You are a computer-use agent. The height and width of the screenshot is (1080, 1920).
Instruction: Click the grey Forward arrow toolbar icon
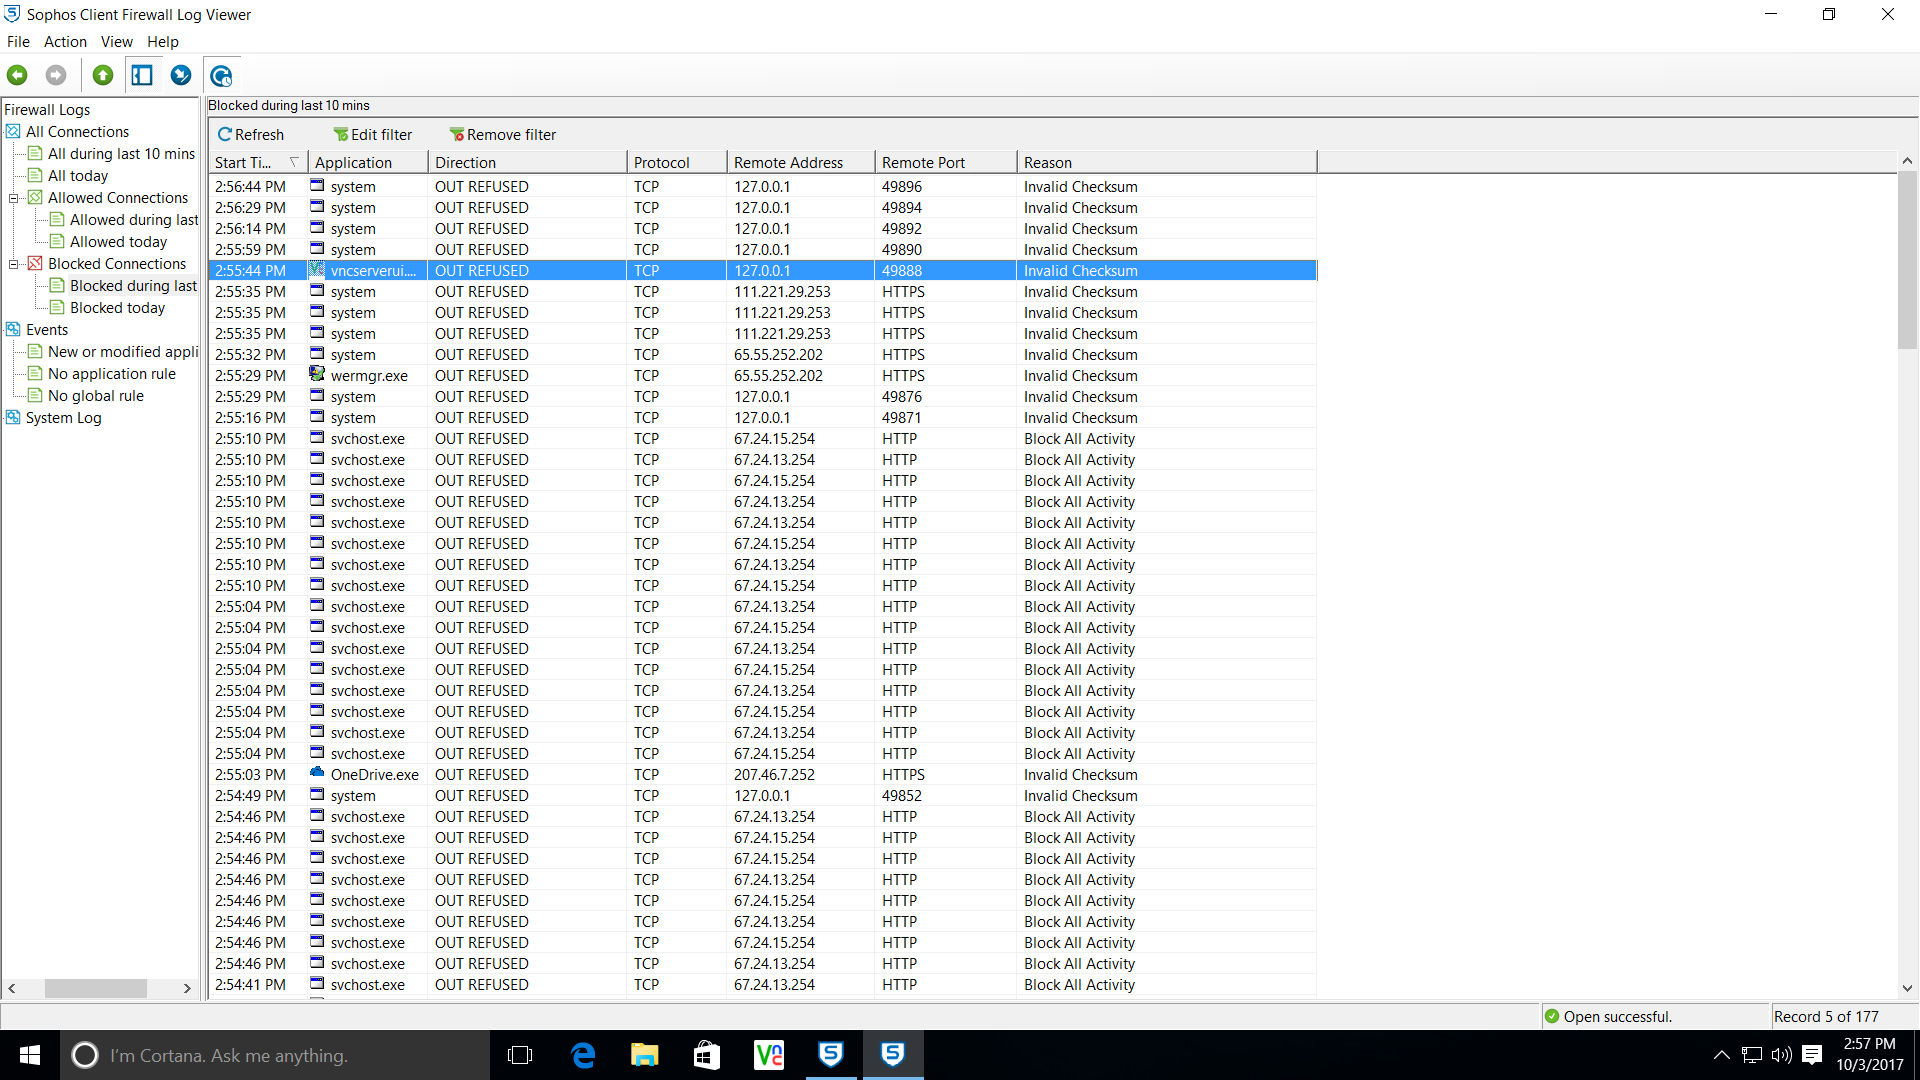pos(56,75)
